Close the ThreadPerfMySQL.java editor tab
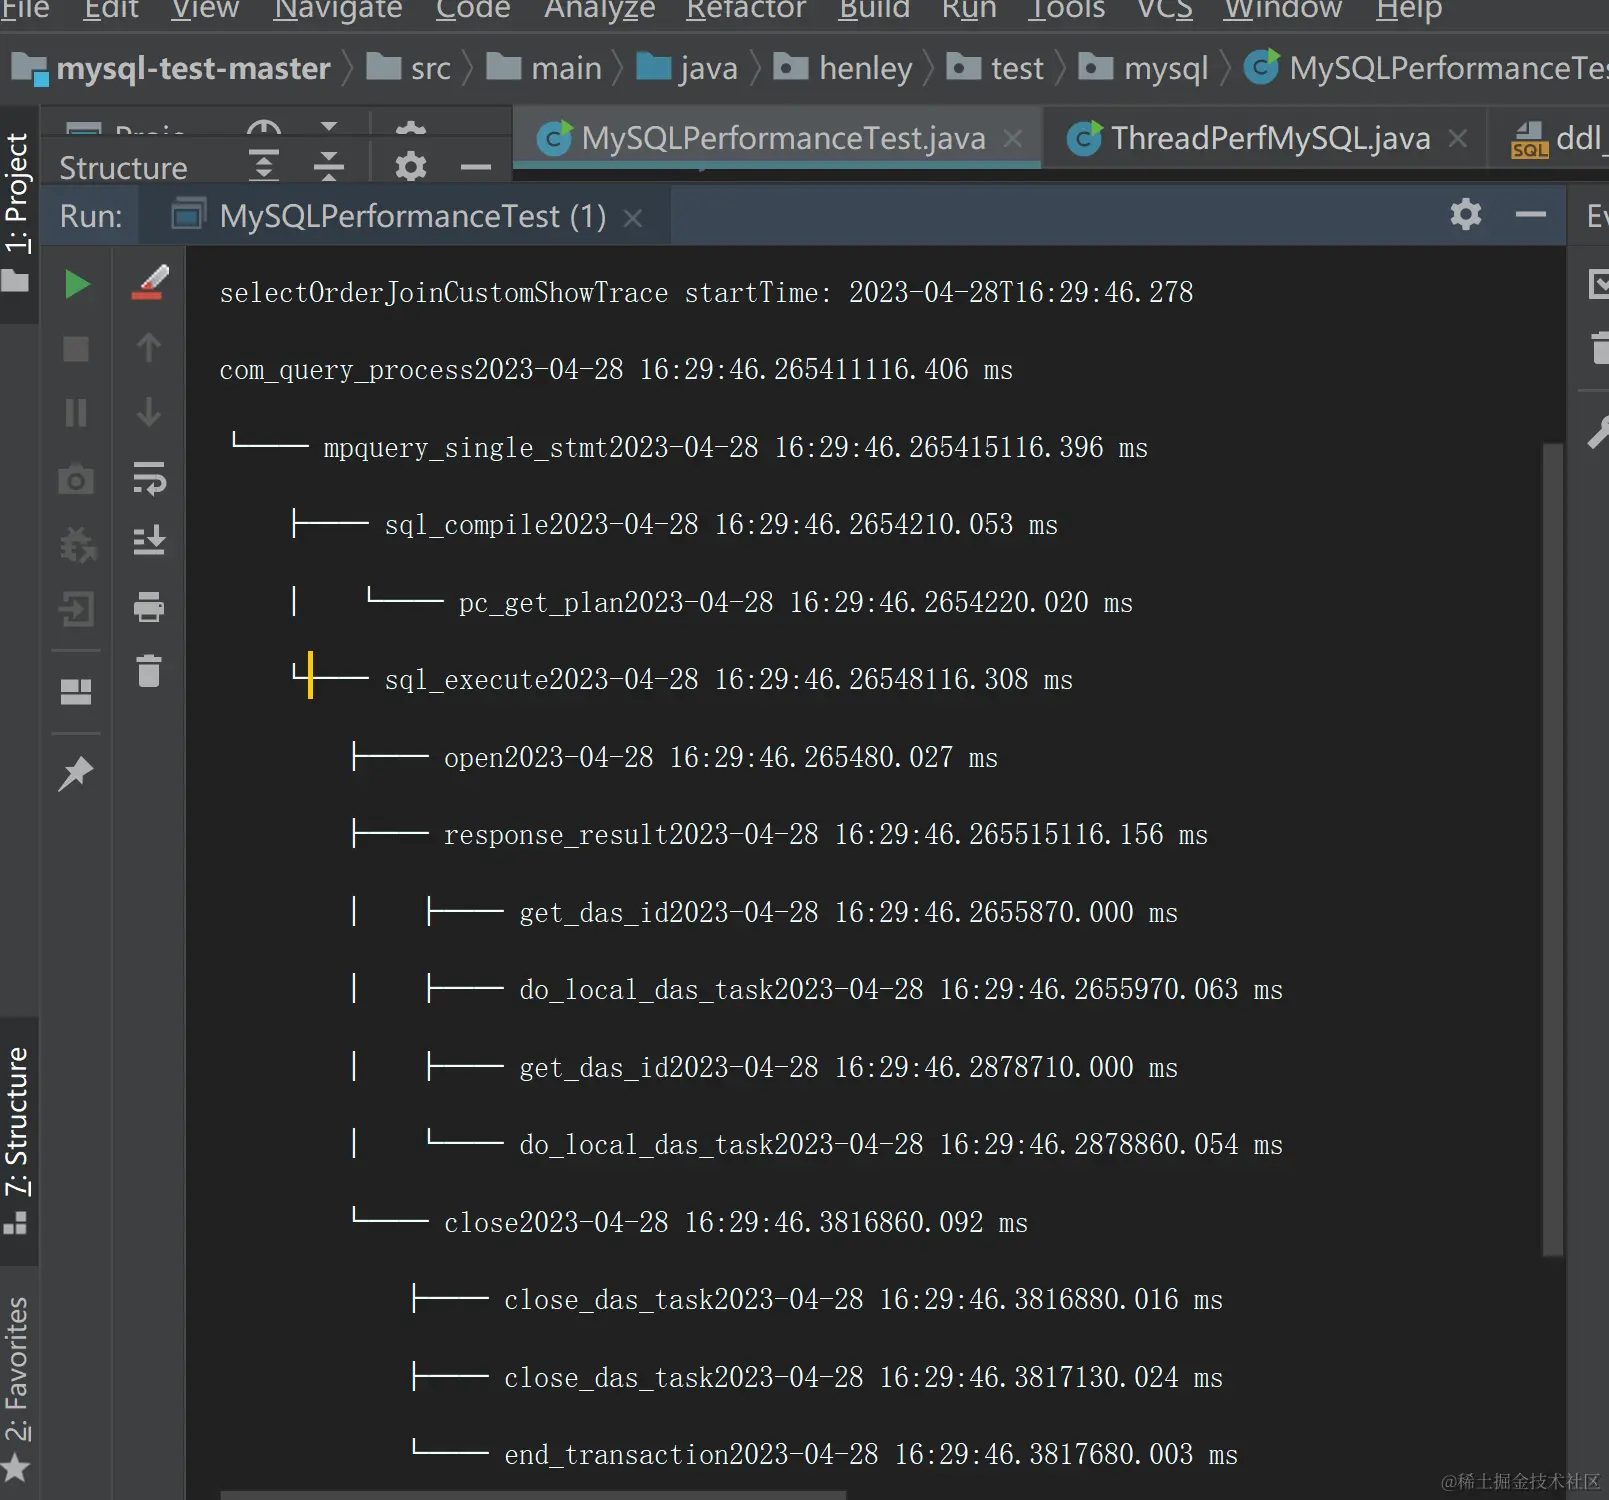1609x1500 pixels. (1458, 138)
